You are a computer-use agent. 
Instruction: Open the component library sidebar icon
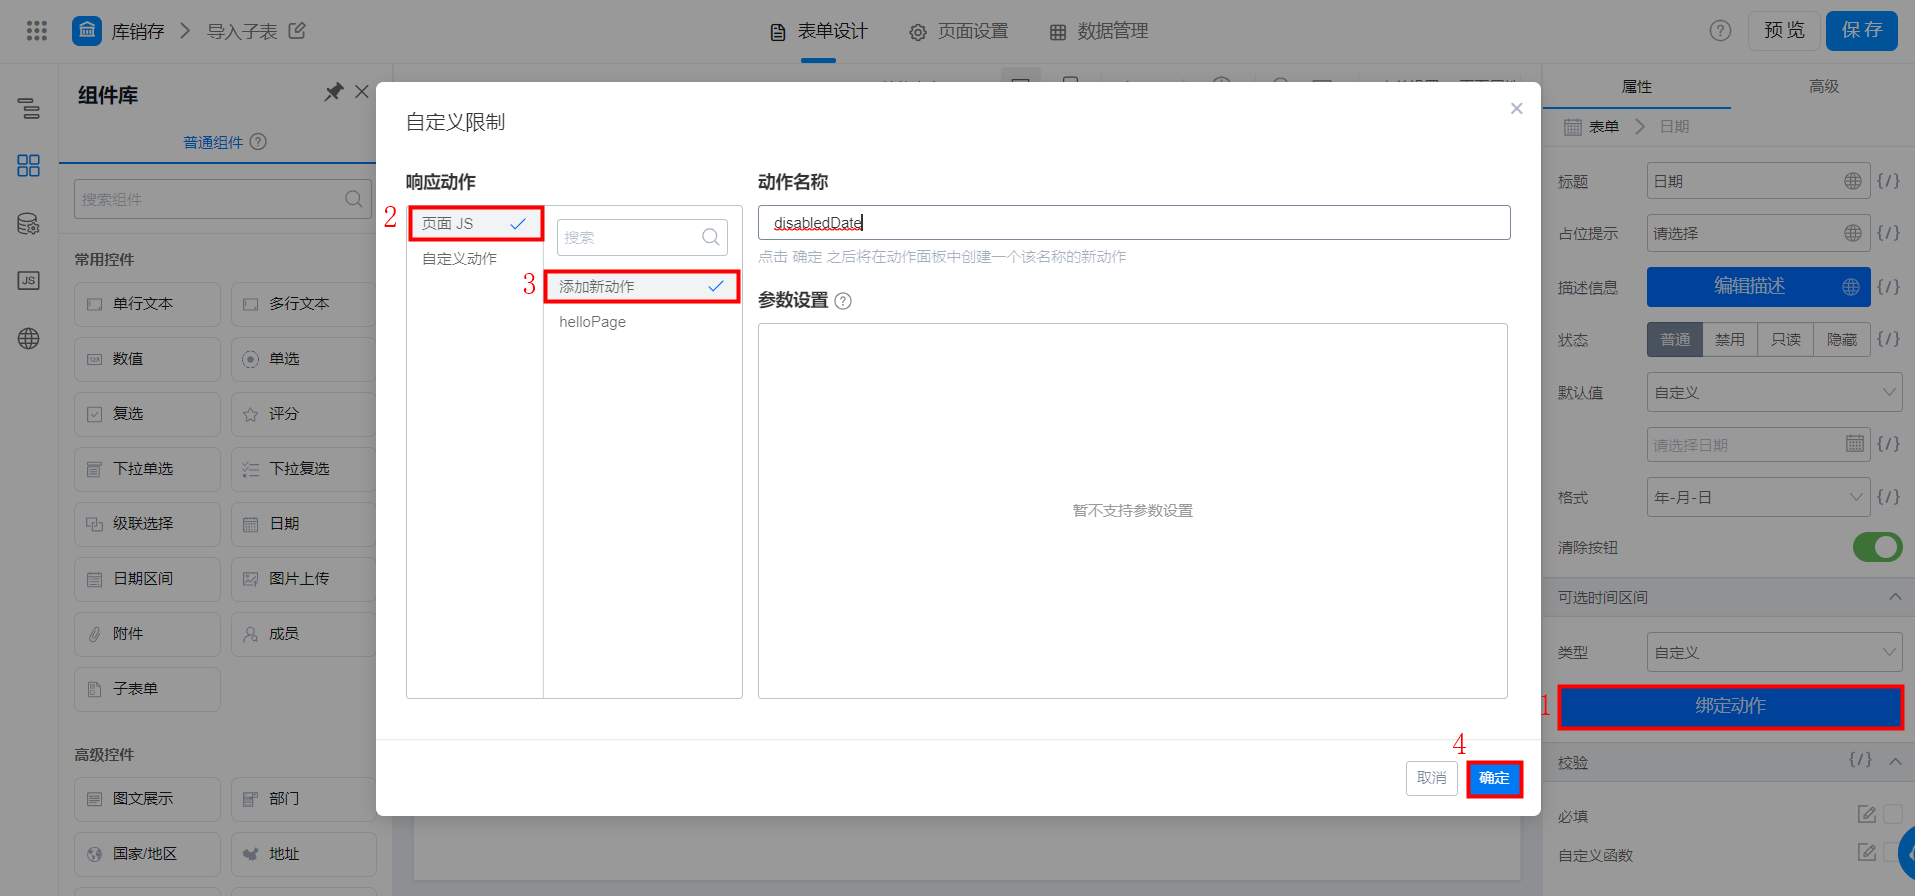[x=29, y=165]
